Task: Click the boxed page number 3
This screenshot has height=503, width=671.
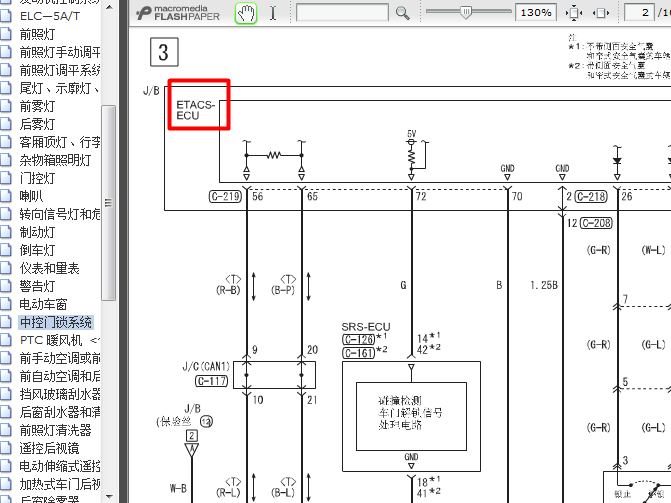Action: click(x=164, y=52)
